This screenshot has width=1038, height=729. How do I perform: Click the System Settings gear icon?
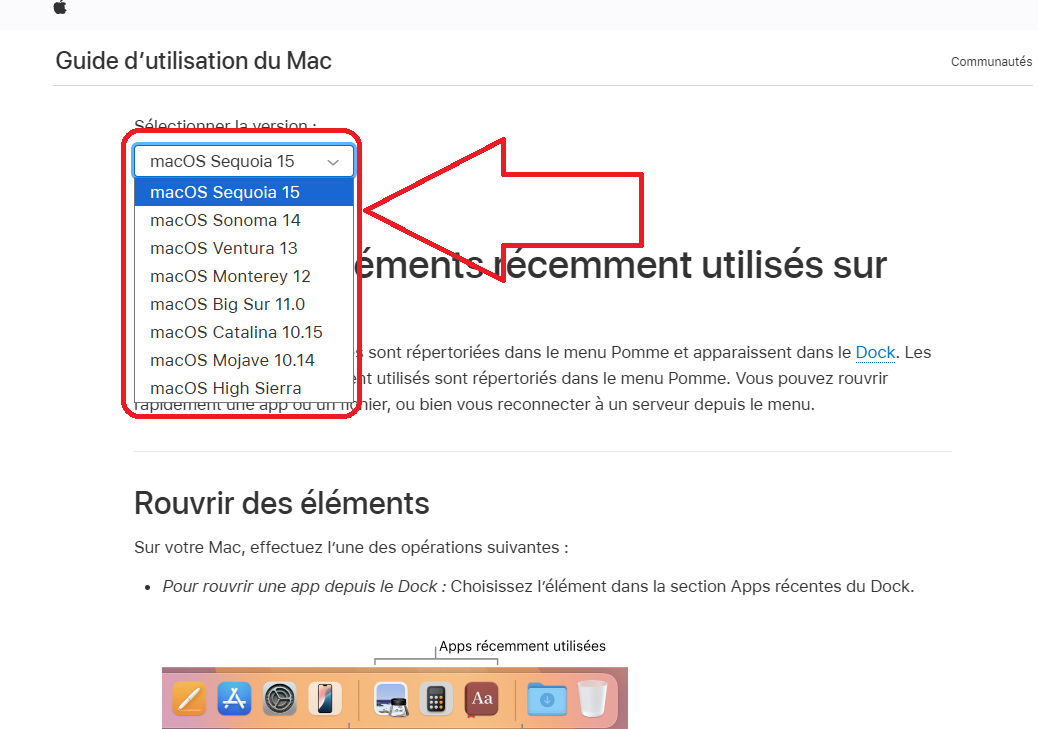coord(280,699)
